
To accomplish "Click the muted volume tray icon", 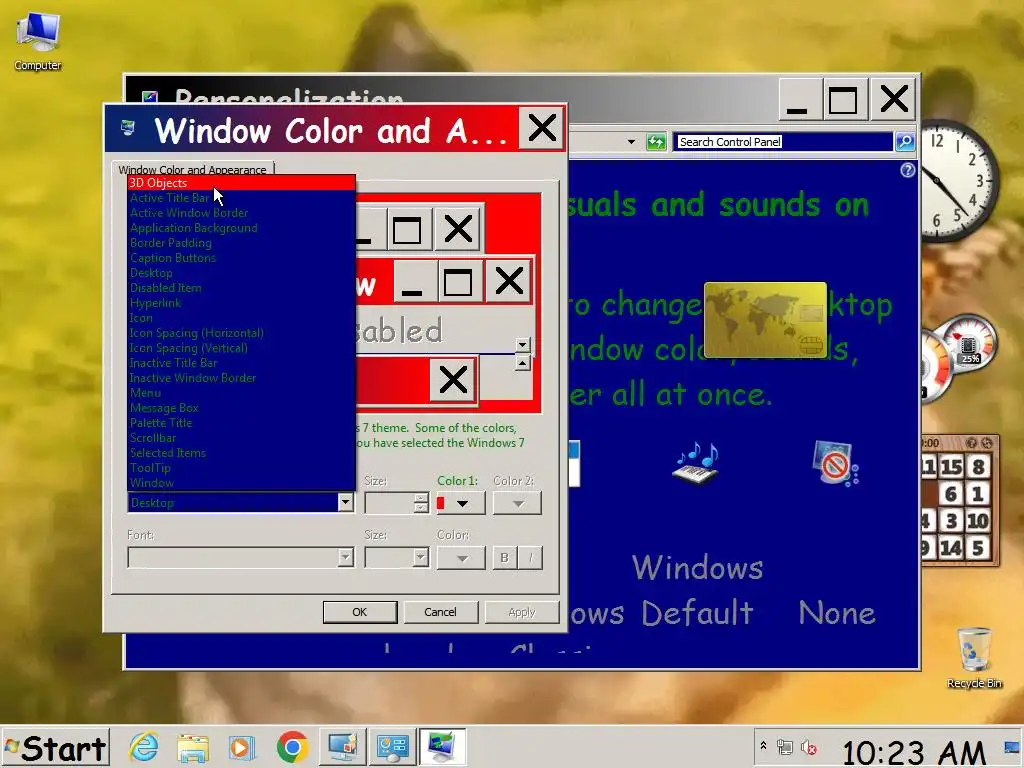I will tap(808, 747).
